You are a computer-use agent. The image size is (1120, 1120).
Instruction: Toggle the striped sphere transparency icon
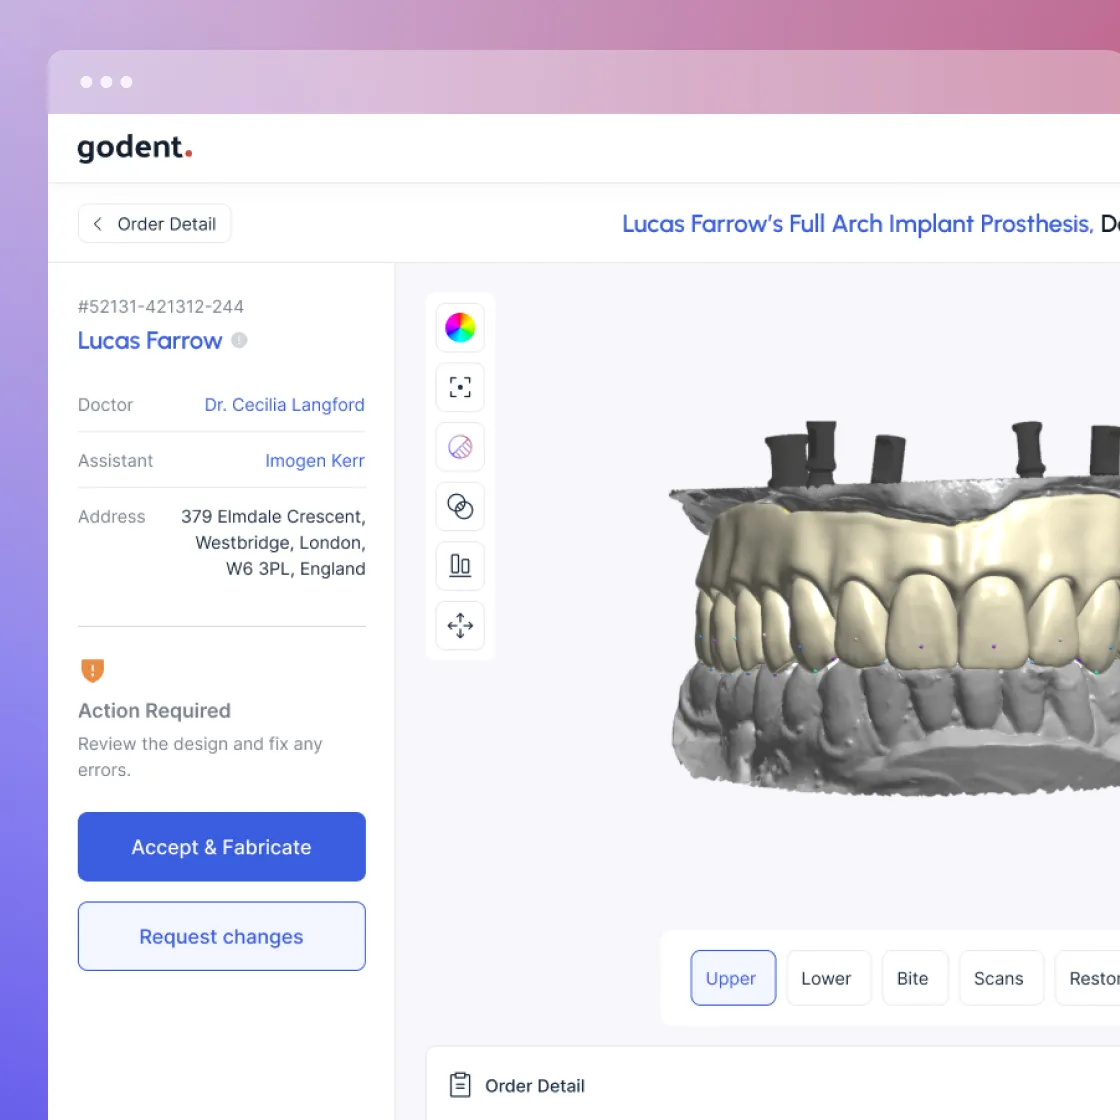pyautogui.click(x=460, y=447)
